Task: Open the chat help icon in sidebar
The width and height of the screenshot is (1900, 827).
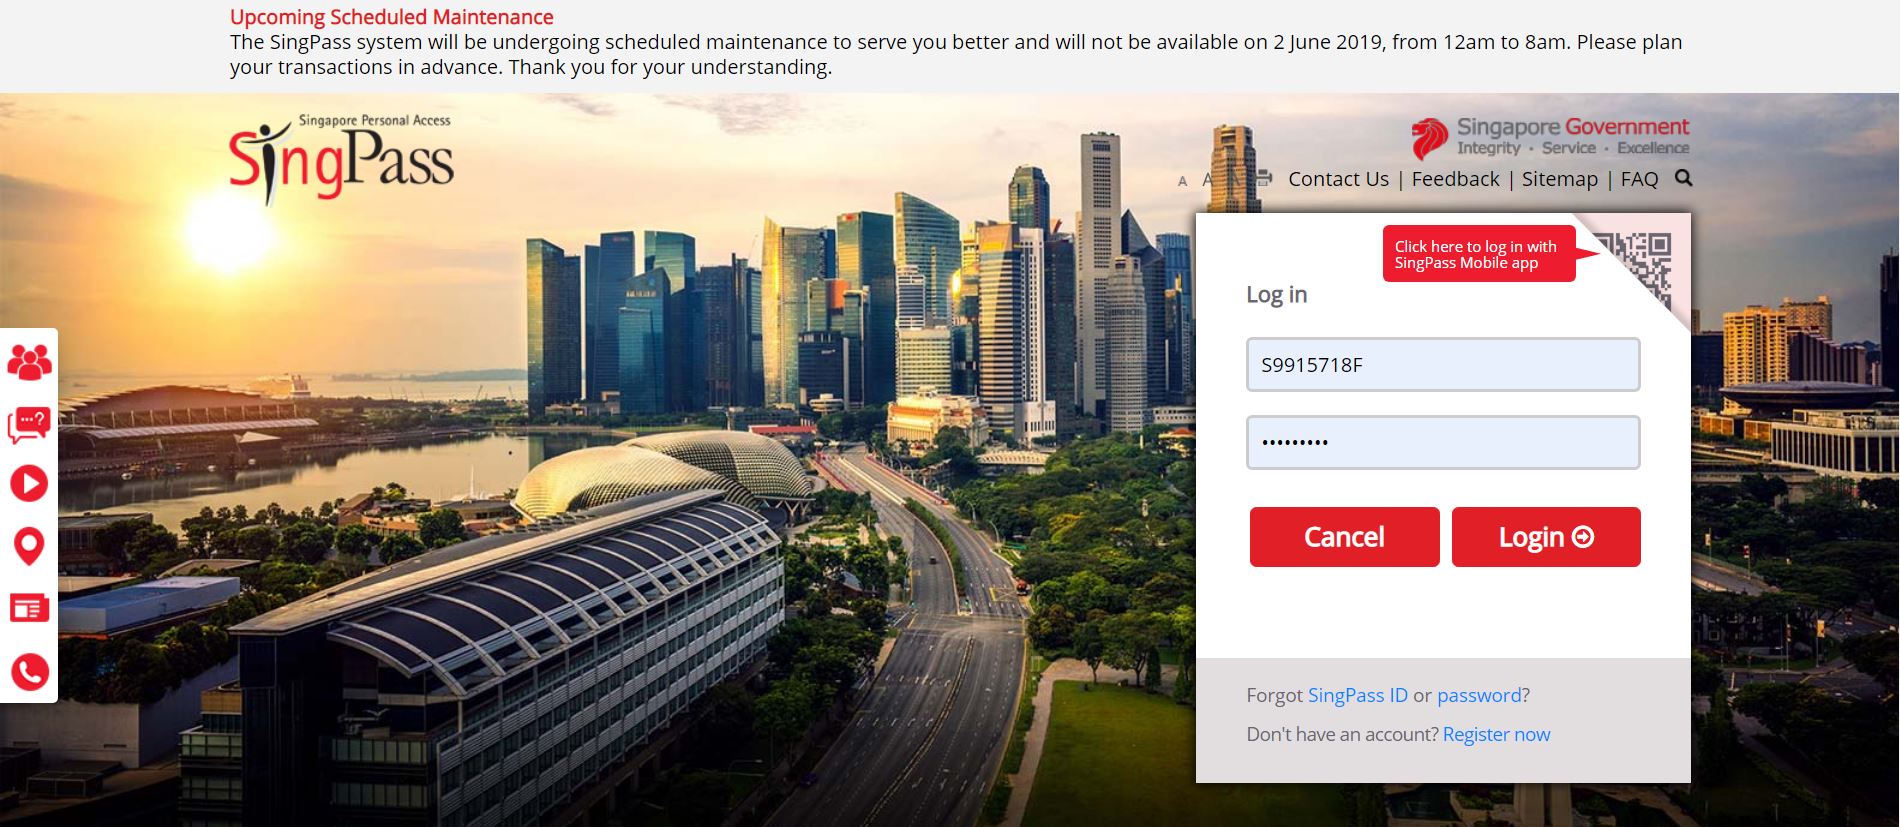Action: [x=29, y=424]
